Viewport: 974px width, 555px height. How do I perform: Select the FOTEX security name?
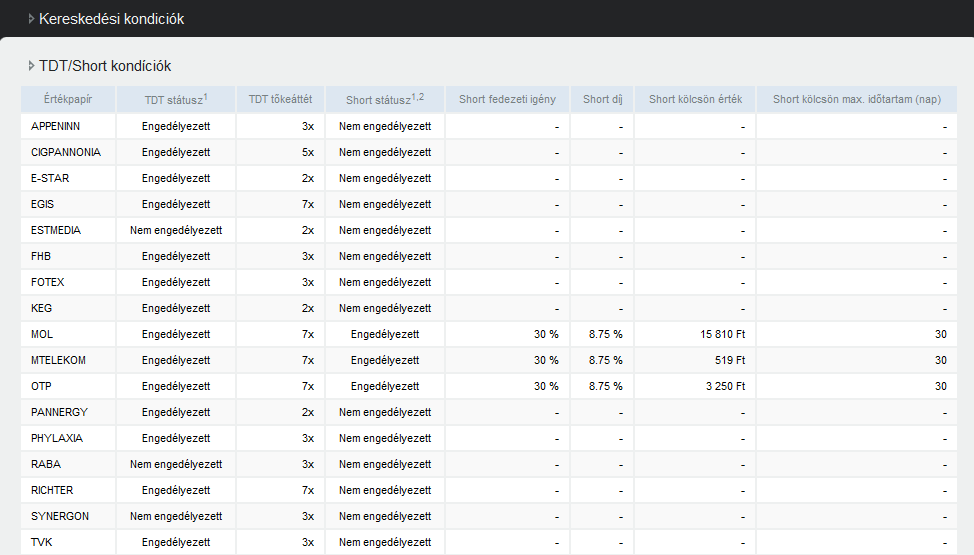click(48, 283)
